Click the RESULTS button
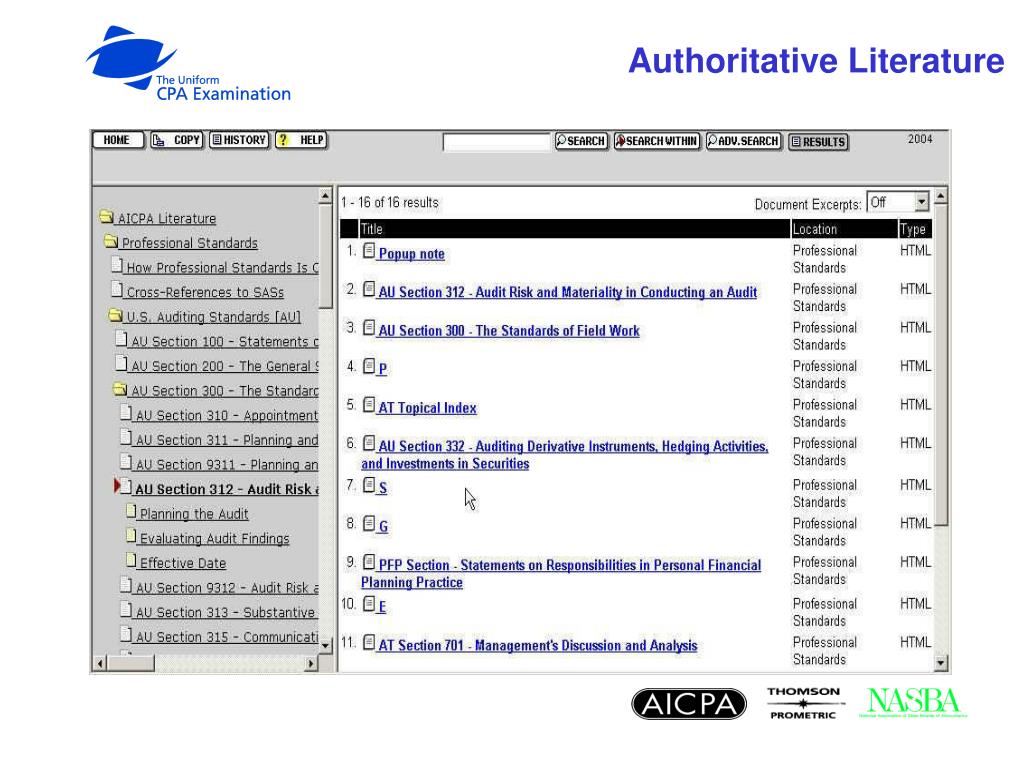 pos(818,142)
